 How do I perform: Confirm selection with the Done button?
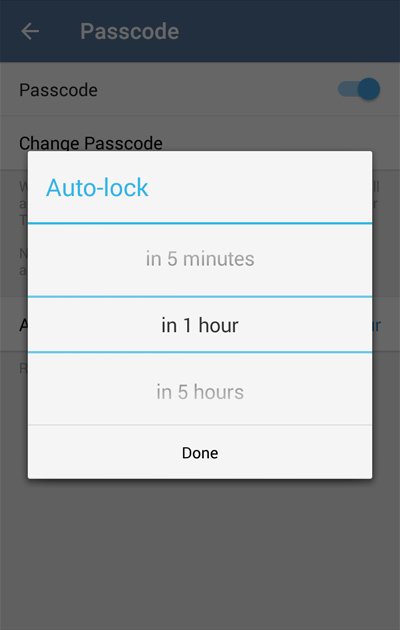click(x=200, y=453)
